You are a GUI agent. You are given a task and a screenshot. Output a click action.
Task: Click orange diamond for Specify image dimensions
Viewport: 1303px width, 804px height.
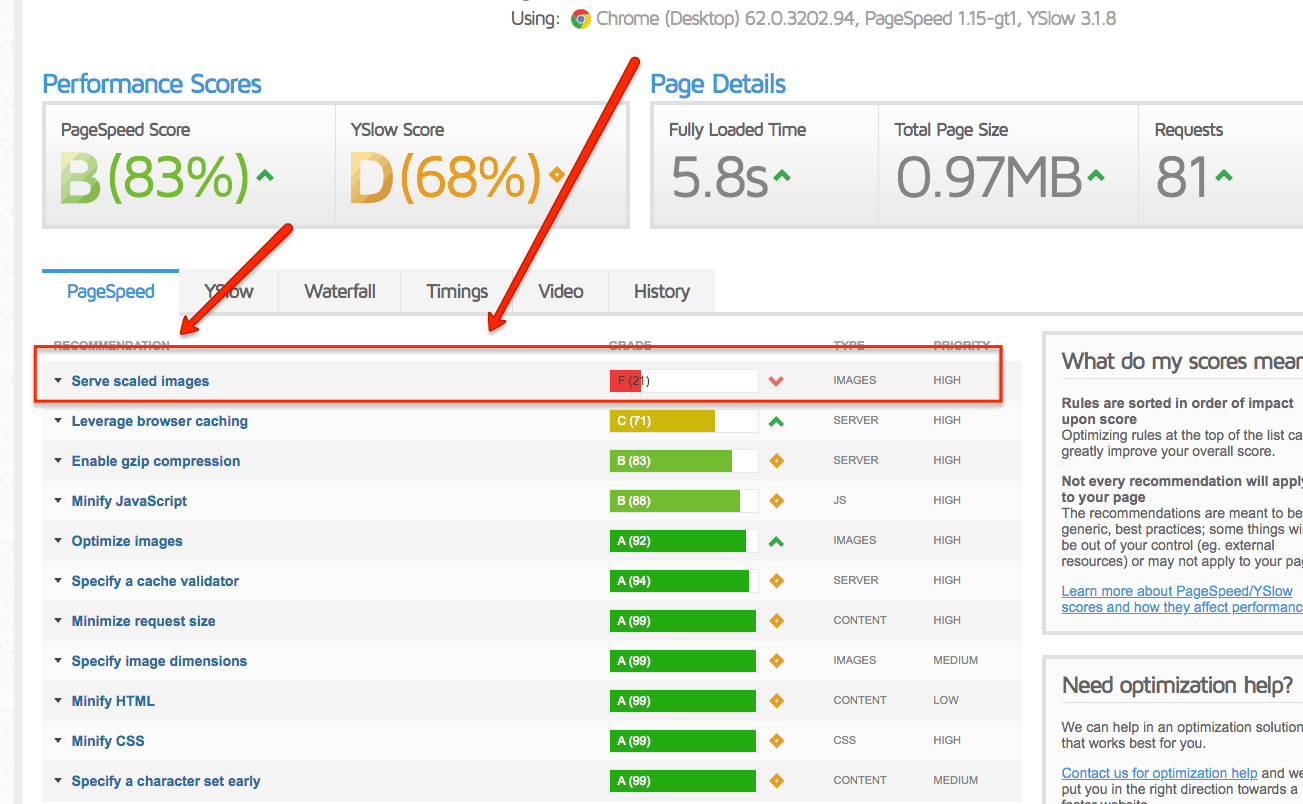(776, 661)
